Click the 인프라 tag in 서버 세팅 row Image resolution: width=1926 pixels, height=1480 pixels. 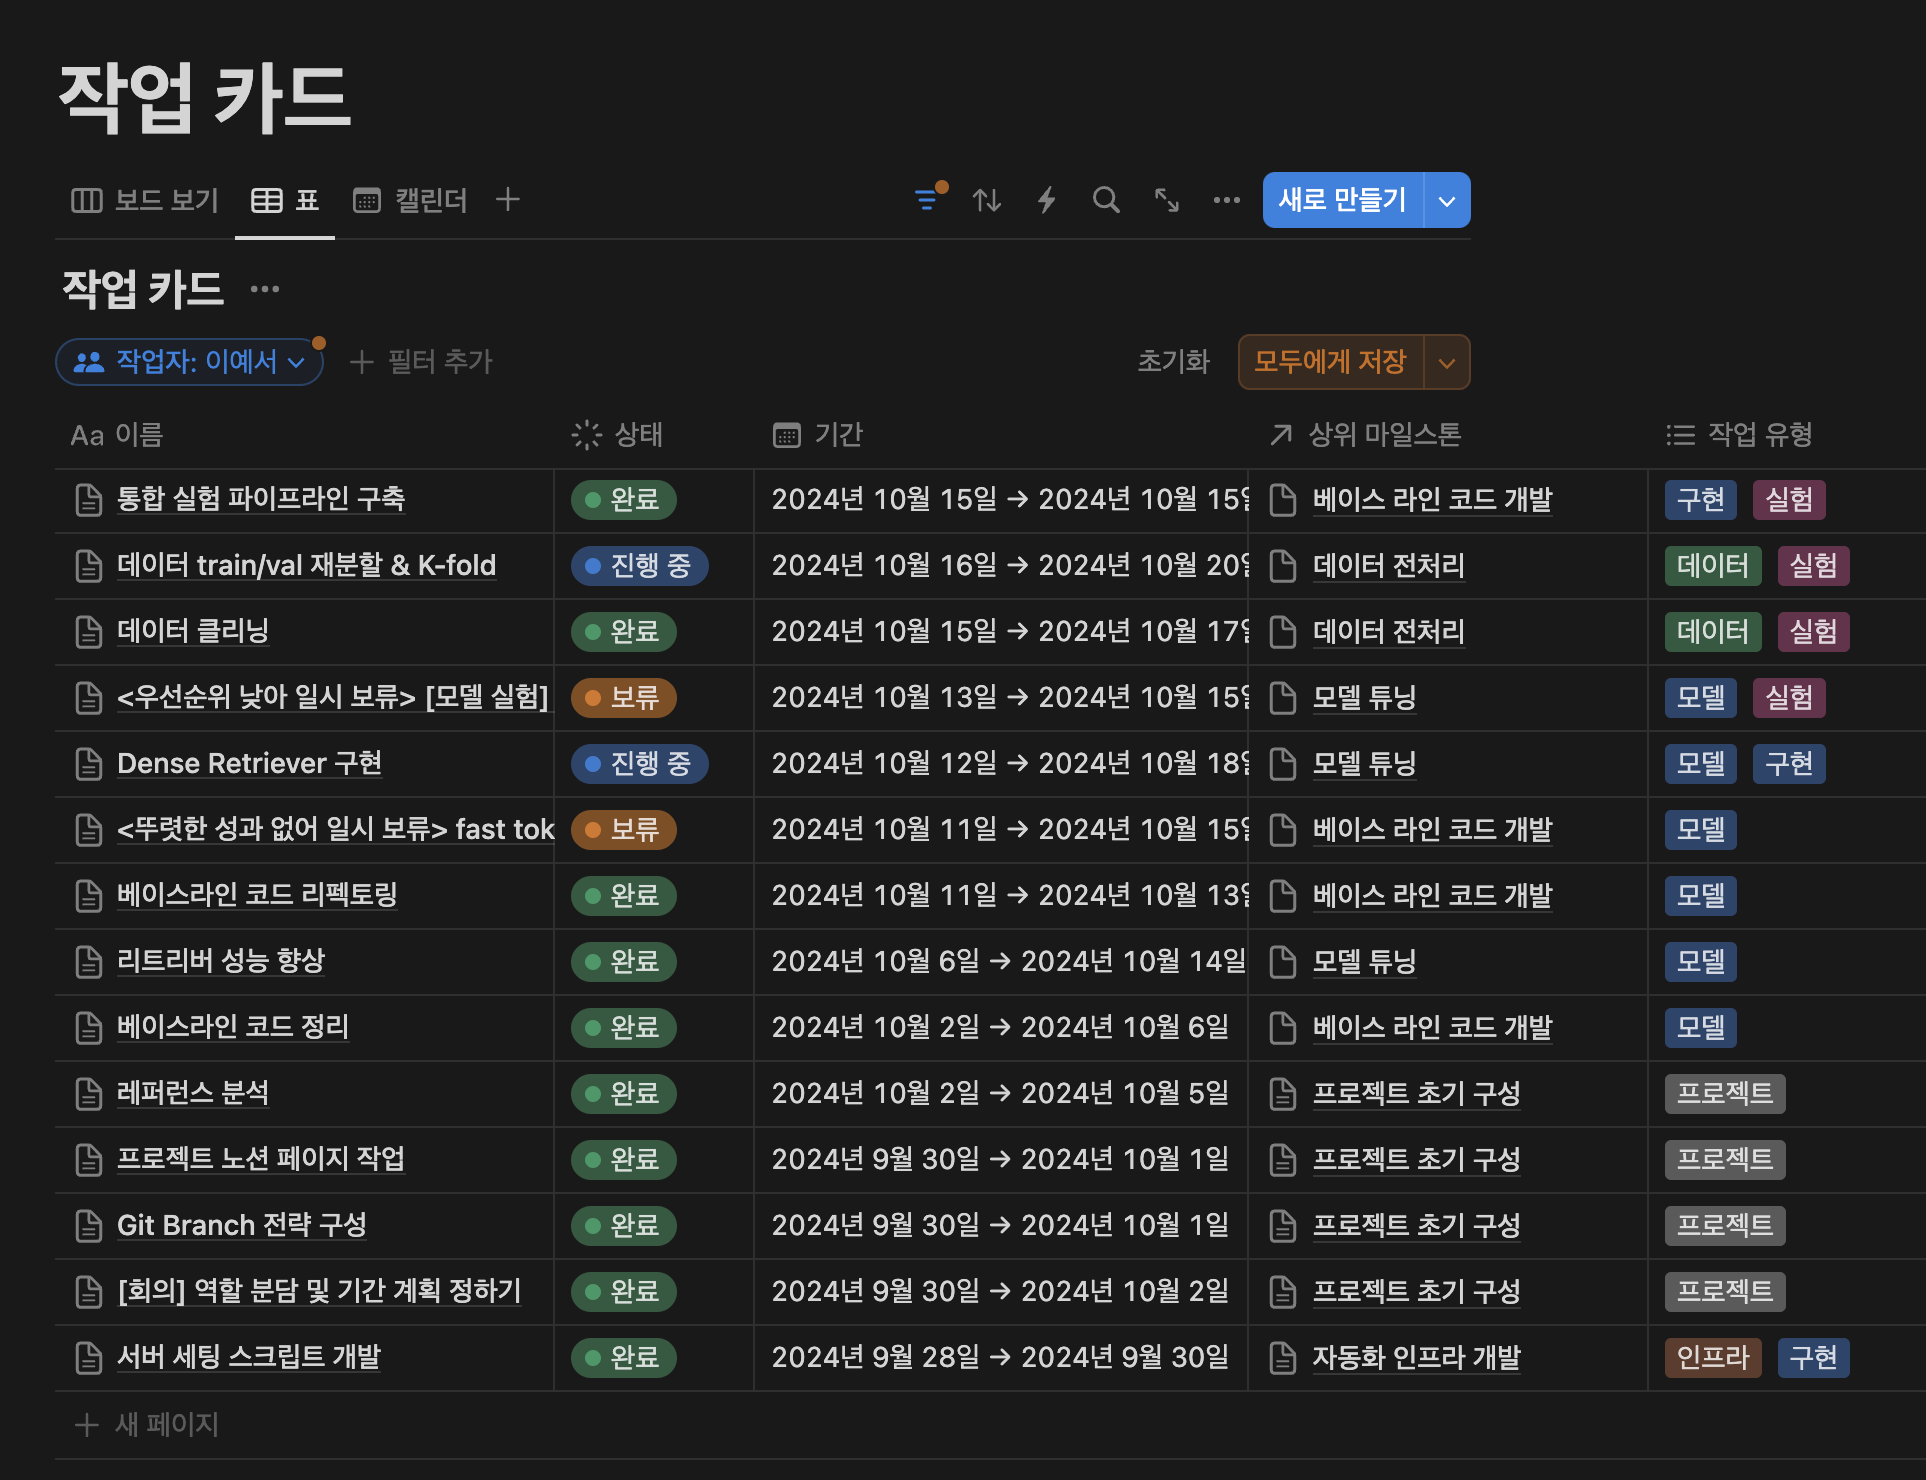tap(1713, 1358)
